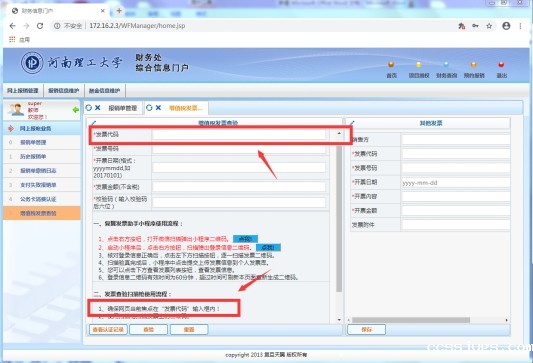The width and height of the screenshot is (533, 363).
Task: Collapse sidebar with the green arrow icon
Action: click(x=75, y=110)
